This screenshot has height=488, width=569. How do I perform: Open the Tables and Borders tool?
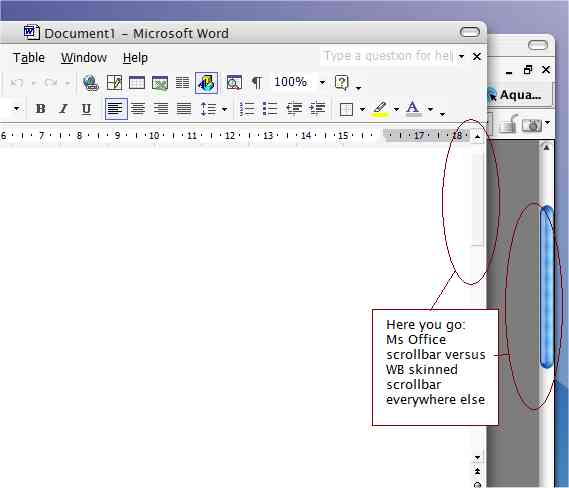click(114, 83)
